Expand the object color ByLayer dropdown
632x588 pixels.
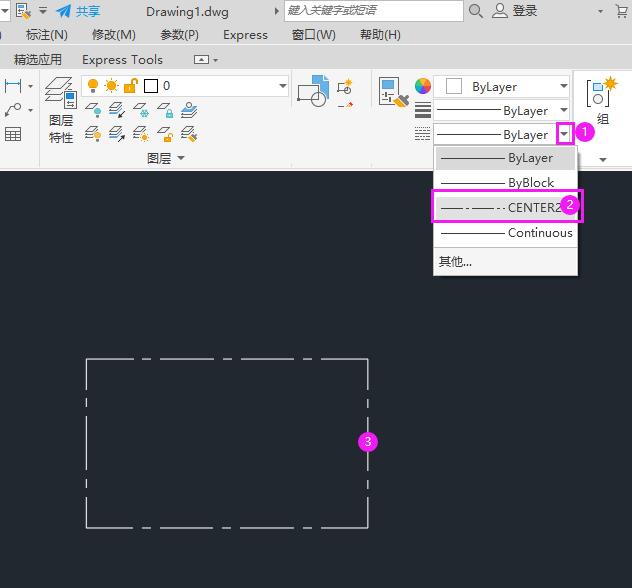click(563, 86)
